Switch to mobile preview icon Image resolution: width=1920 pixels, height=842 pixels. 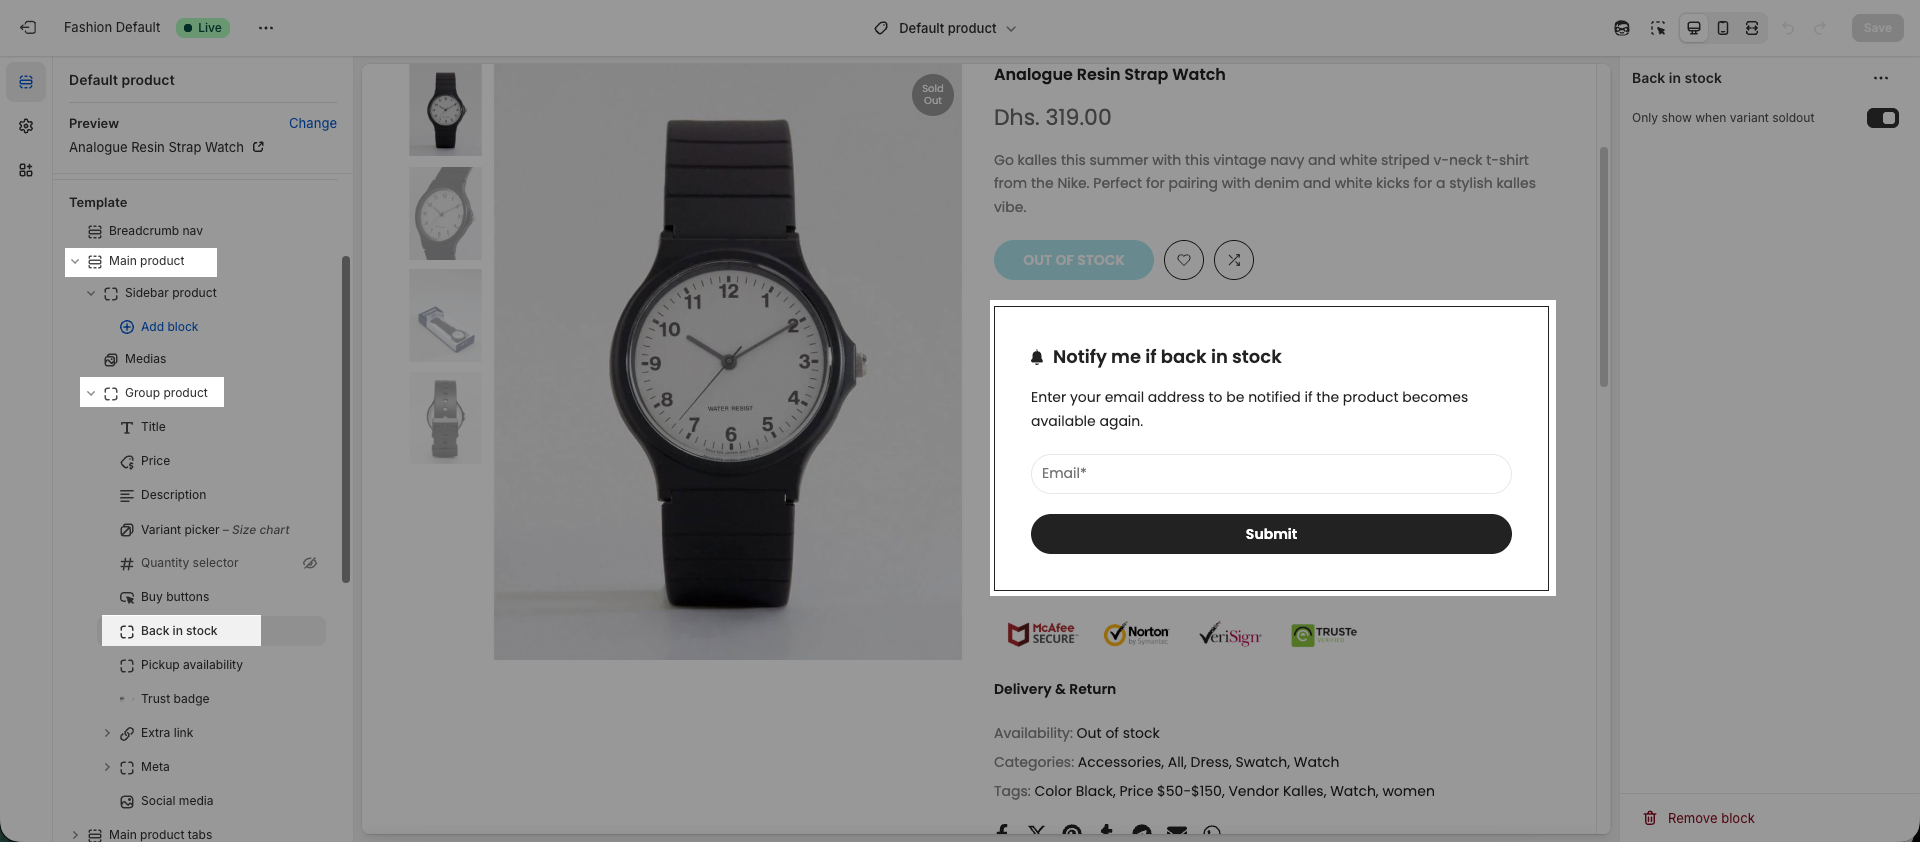(x=1723, y=28)
